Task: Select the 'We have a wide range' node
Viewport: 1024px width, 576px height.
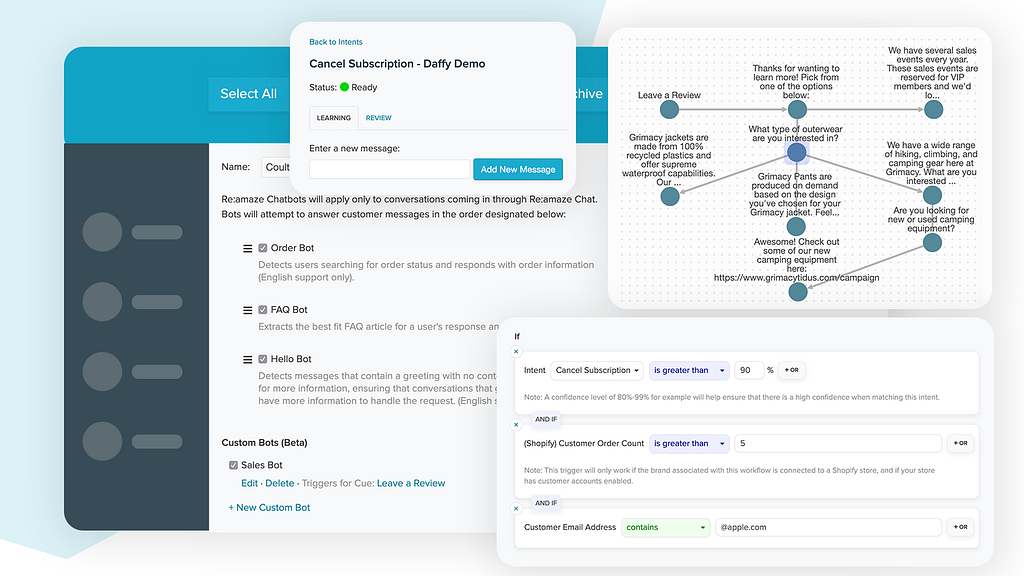Action: [x=932, y=195]
